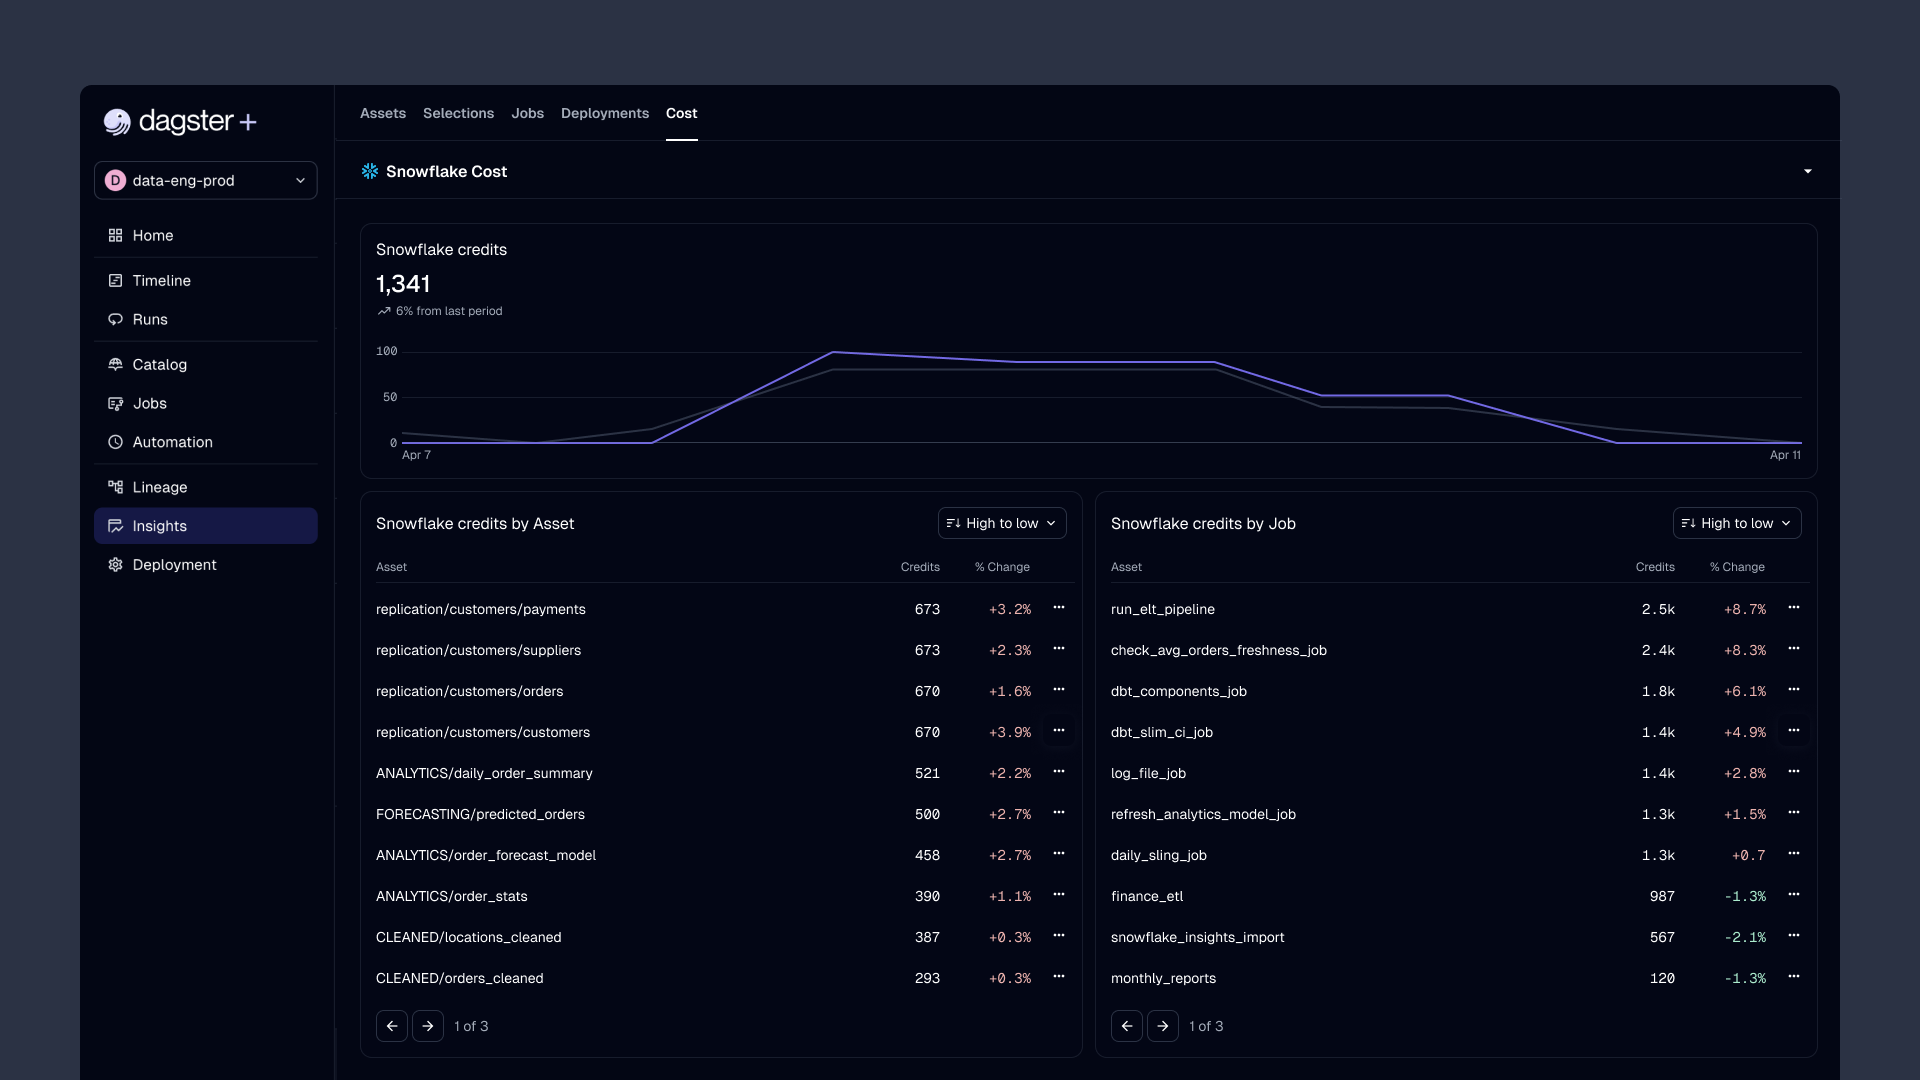Image resolution: width=1920 pixels, height=1080 pixels.
Task: Open options for ANALYTICS/order_forecast_model row
Action: point(1059,853)
